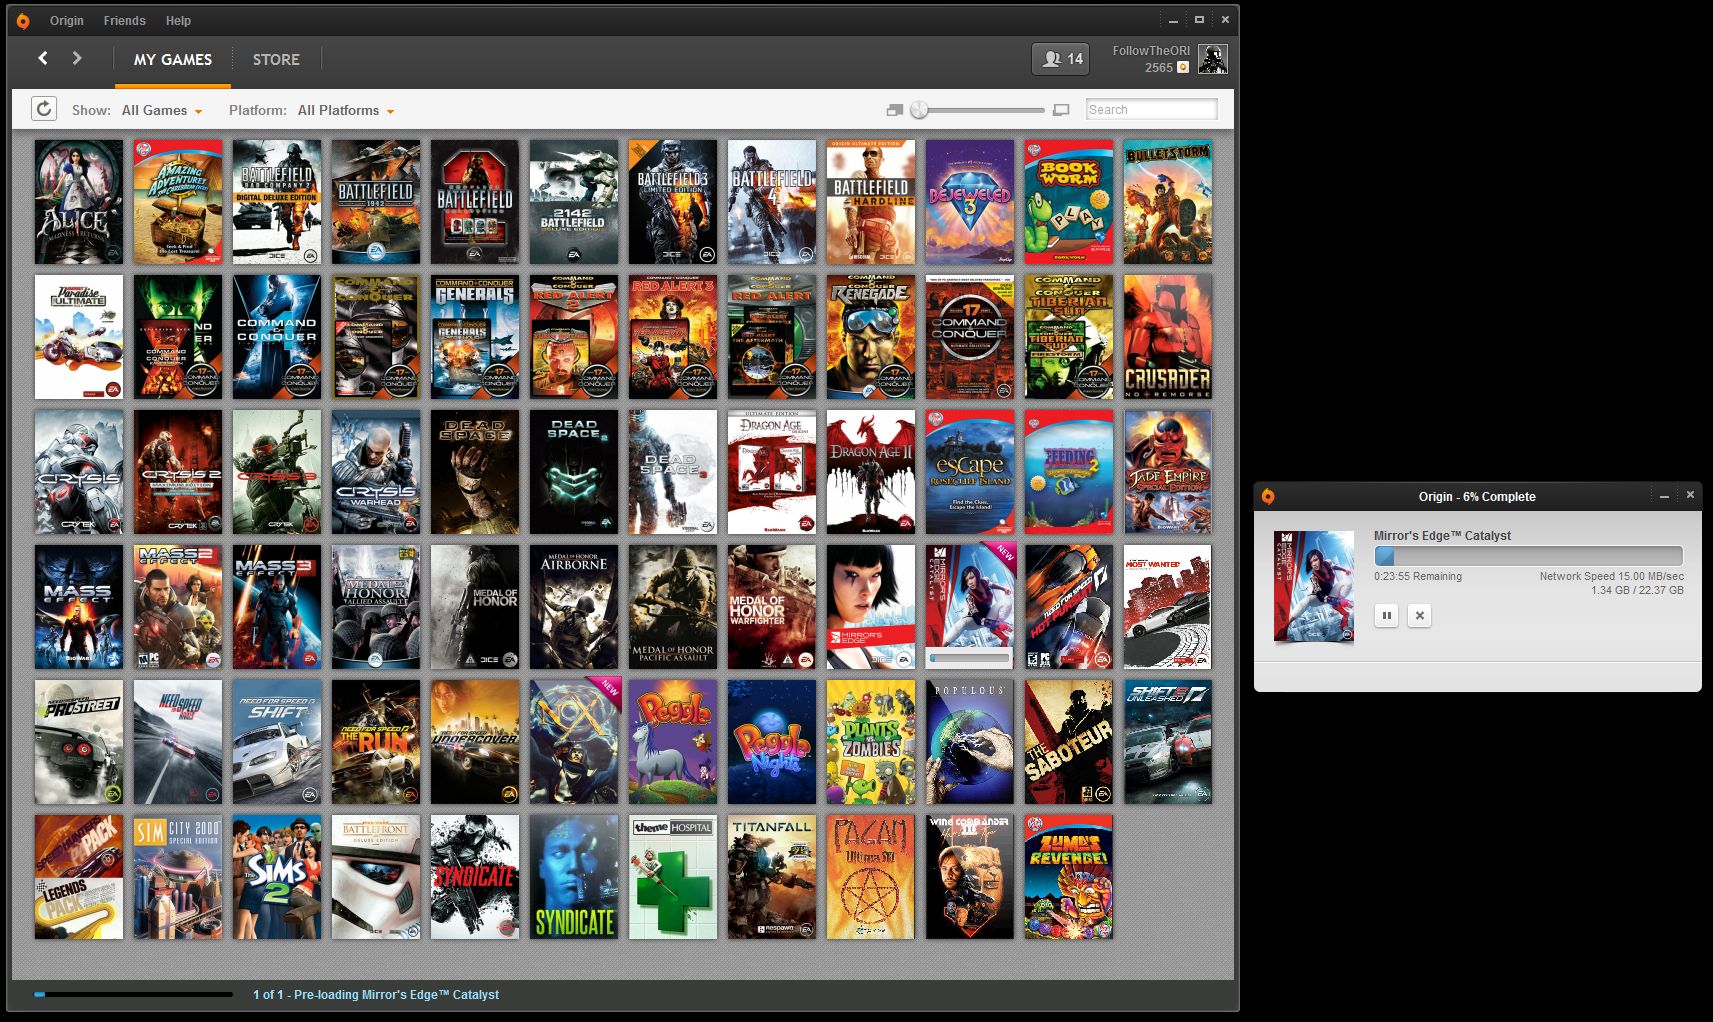
Task: Select The Sims 2 game tile
Action: coord(277,877)
